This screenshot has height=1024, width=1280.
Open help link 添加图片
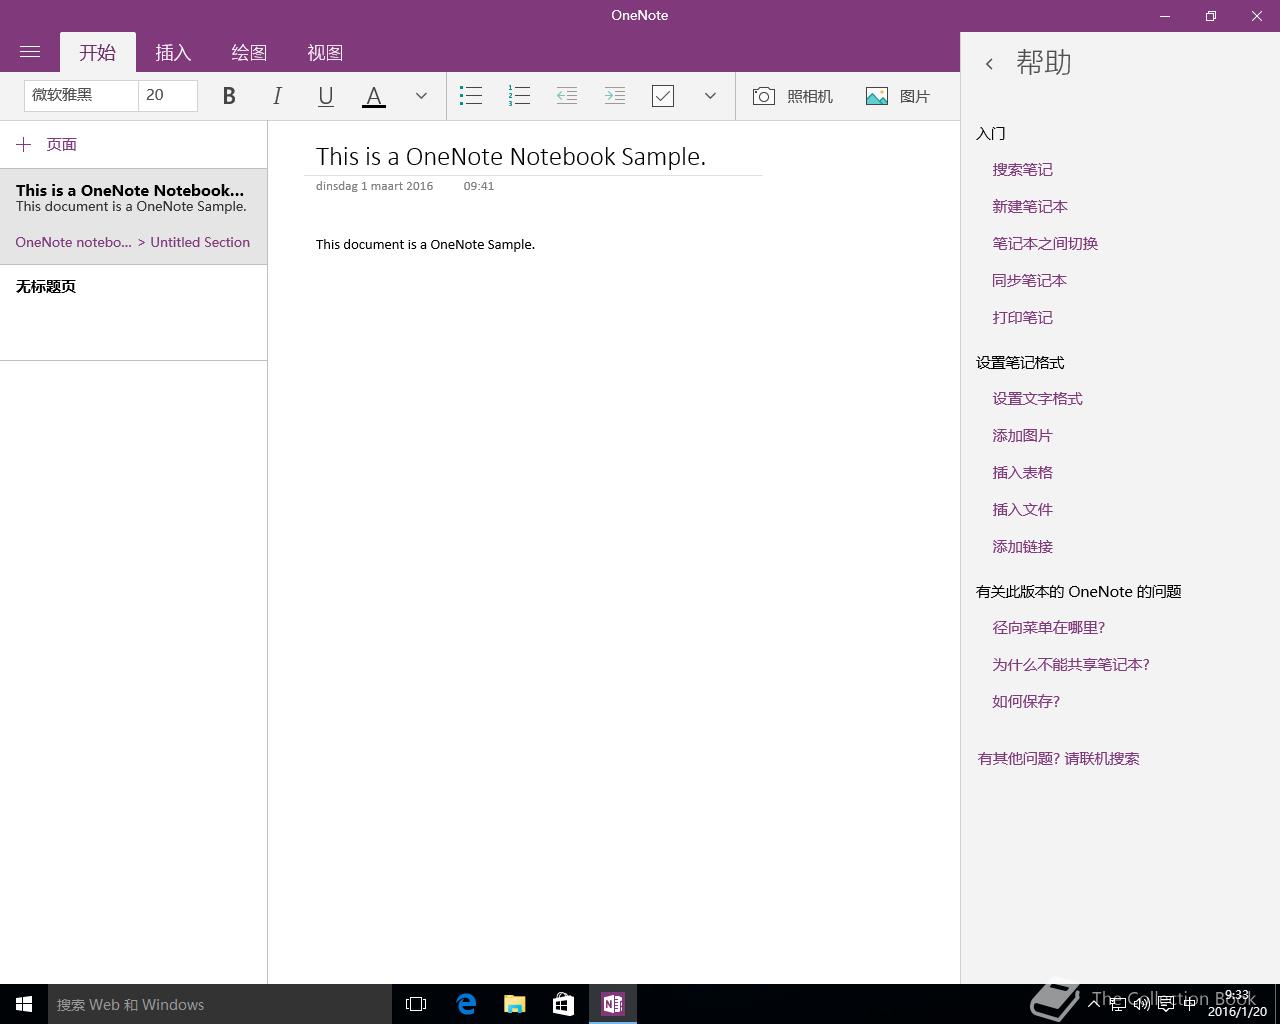coord(1022,436)
